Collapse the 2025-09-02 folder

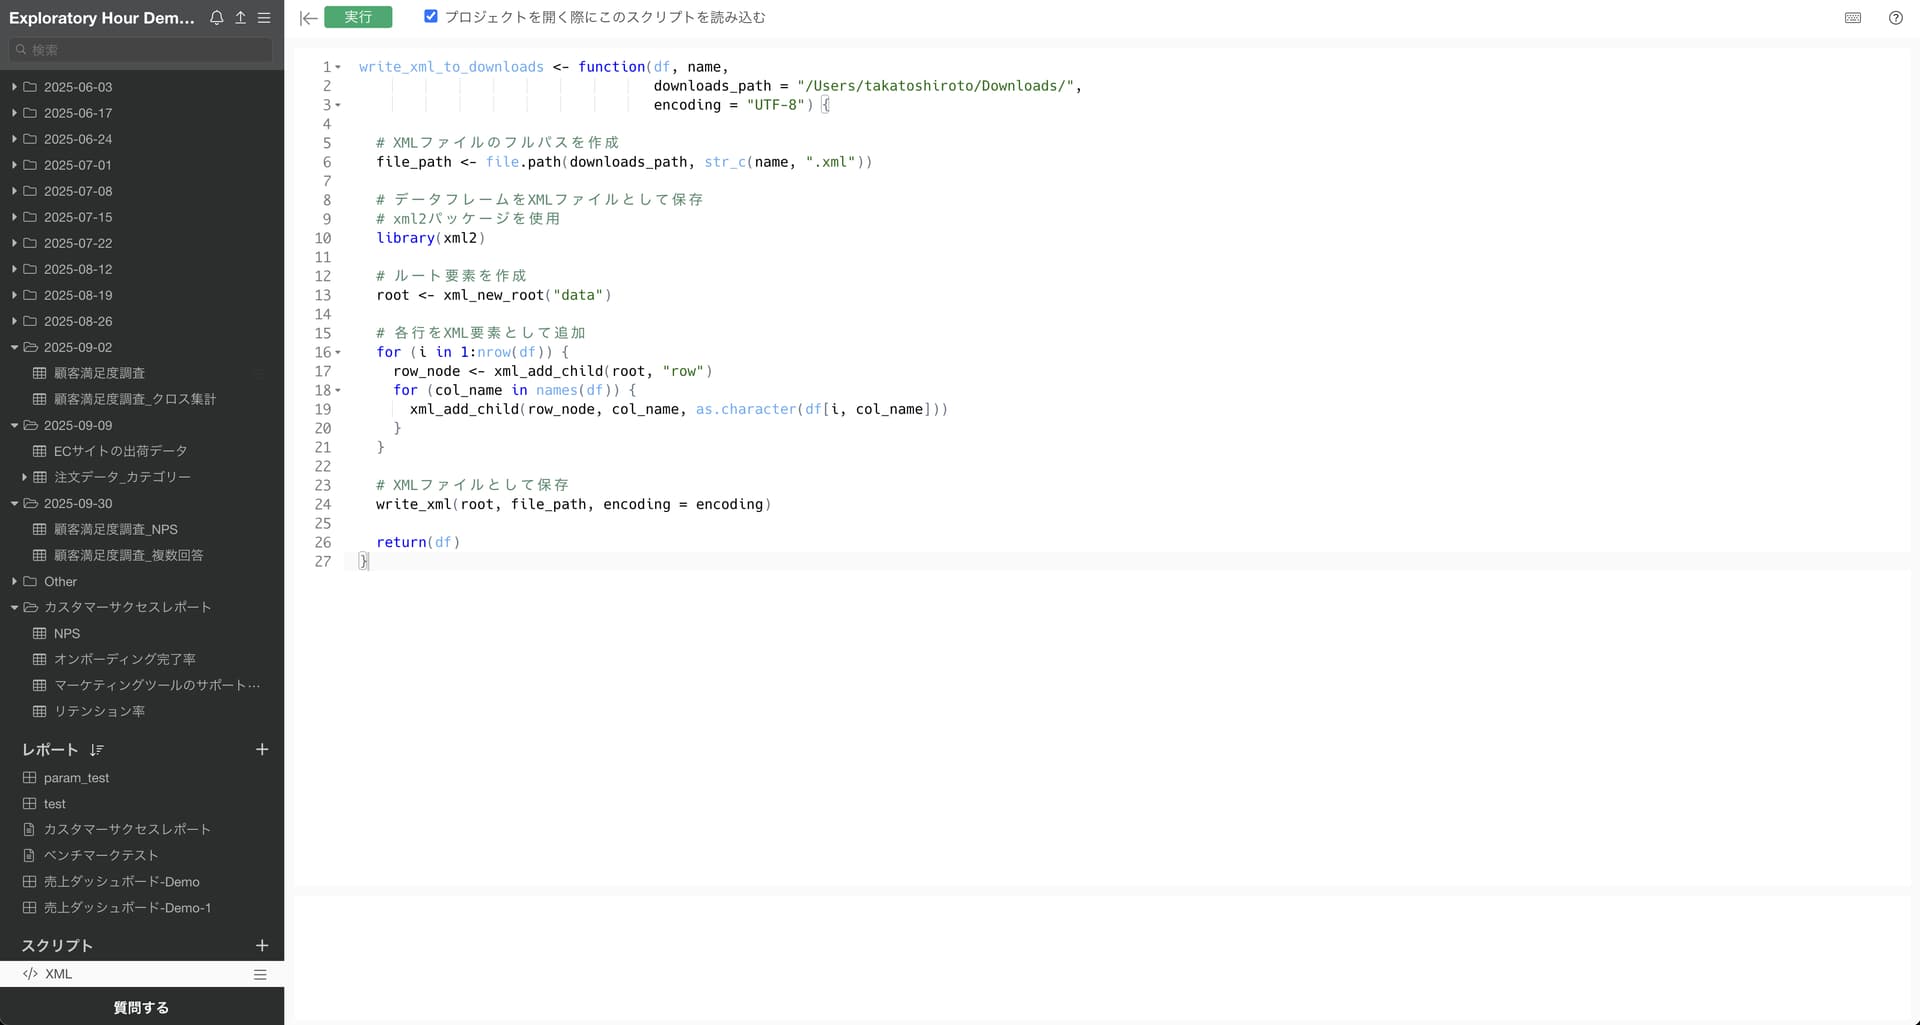[14, 347]
